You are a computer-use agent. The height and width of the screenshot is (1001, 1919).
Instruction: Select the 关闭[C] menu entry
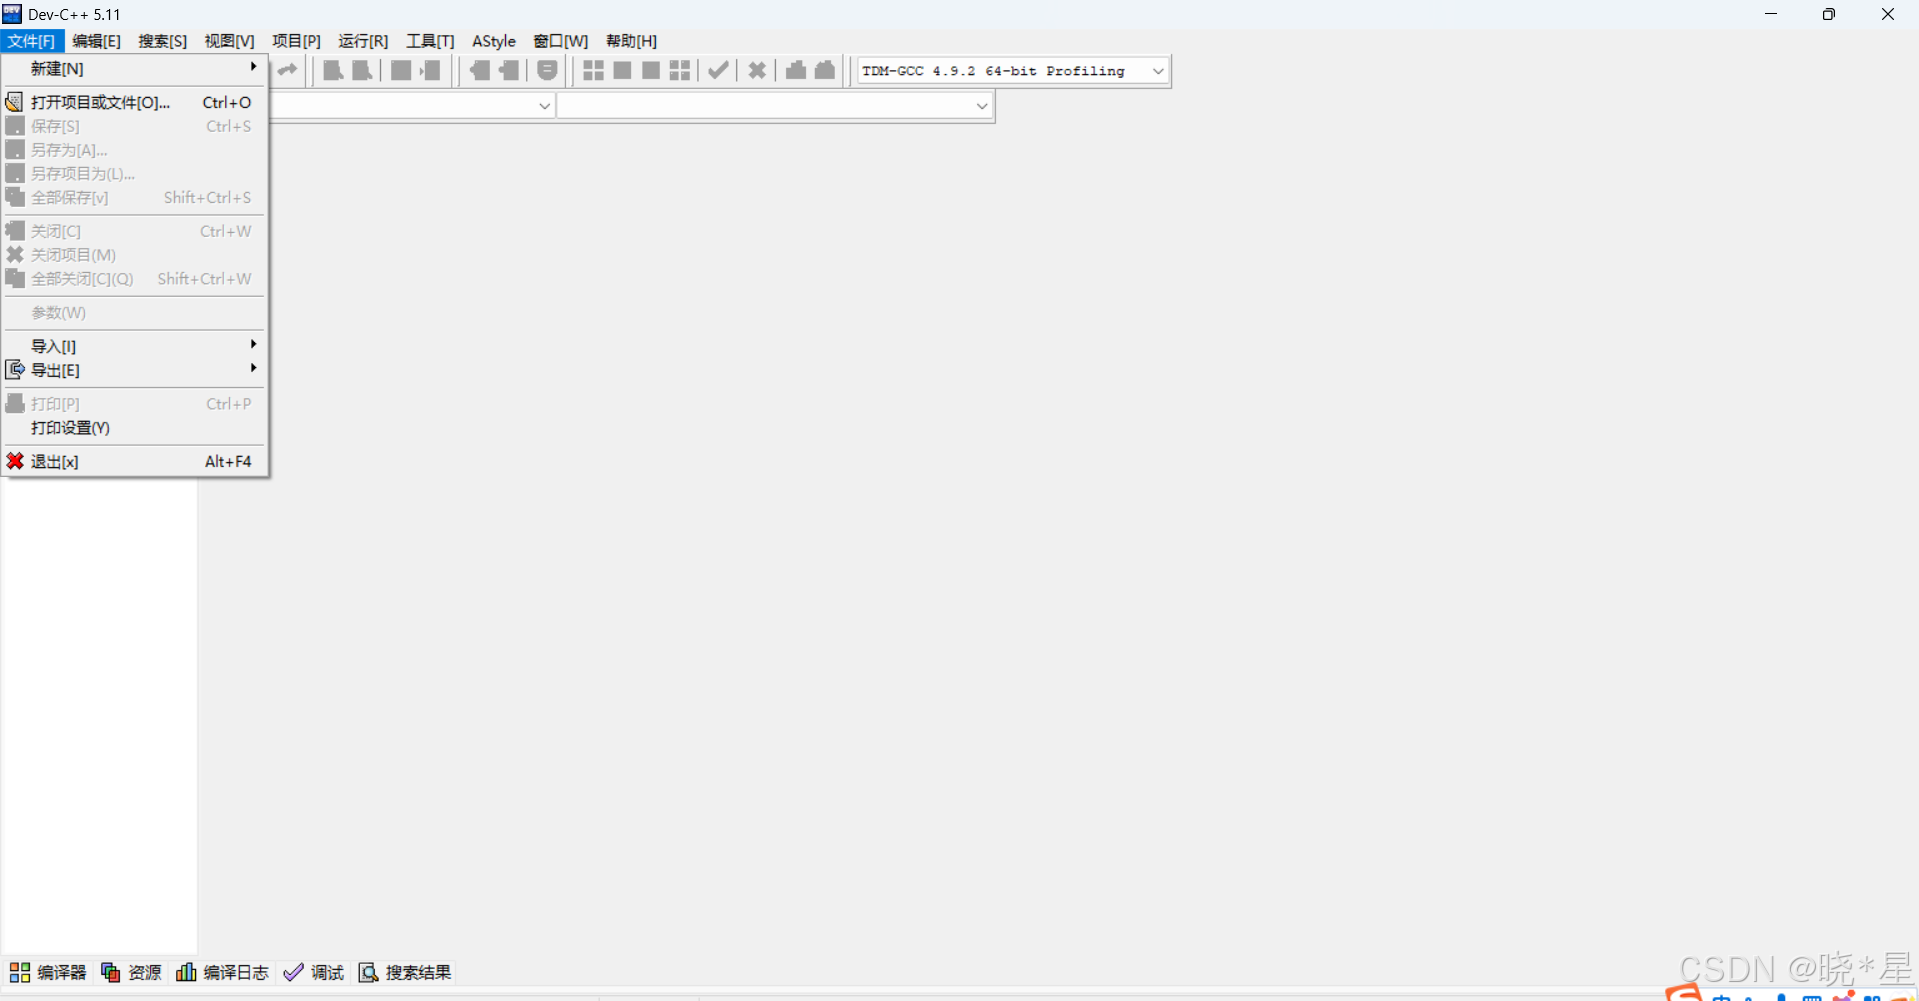click(x=135, y=231)
